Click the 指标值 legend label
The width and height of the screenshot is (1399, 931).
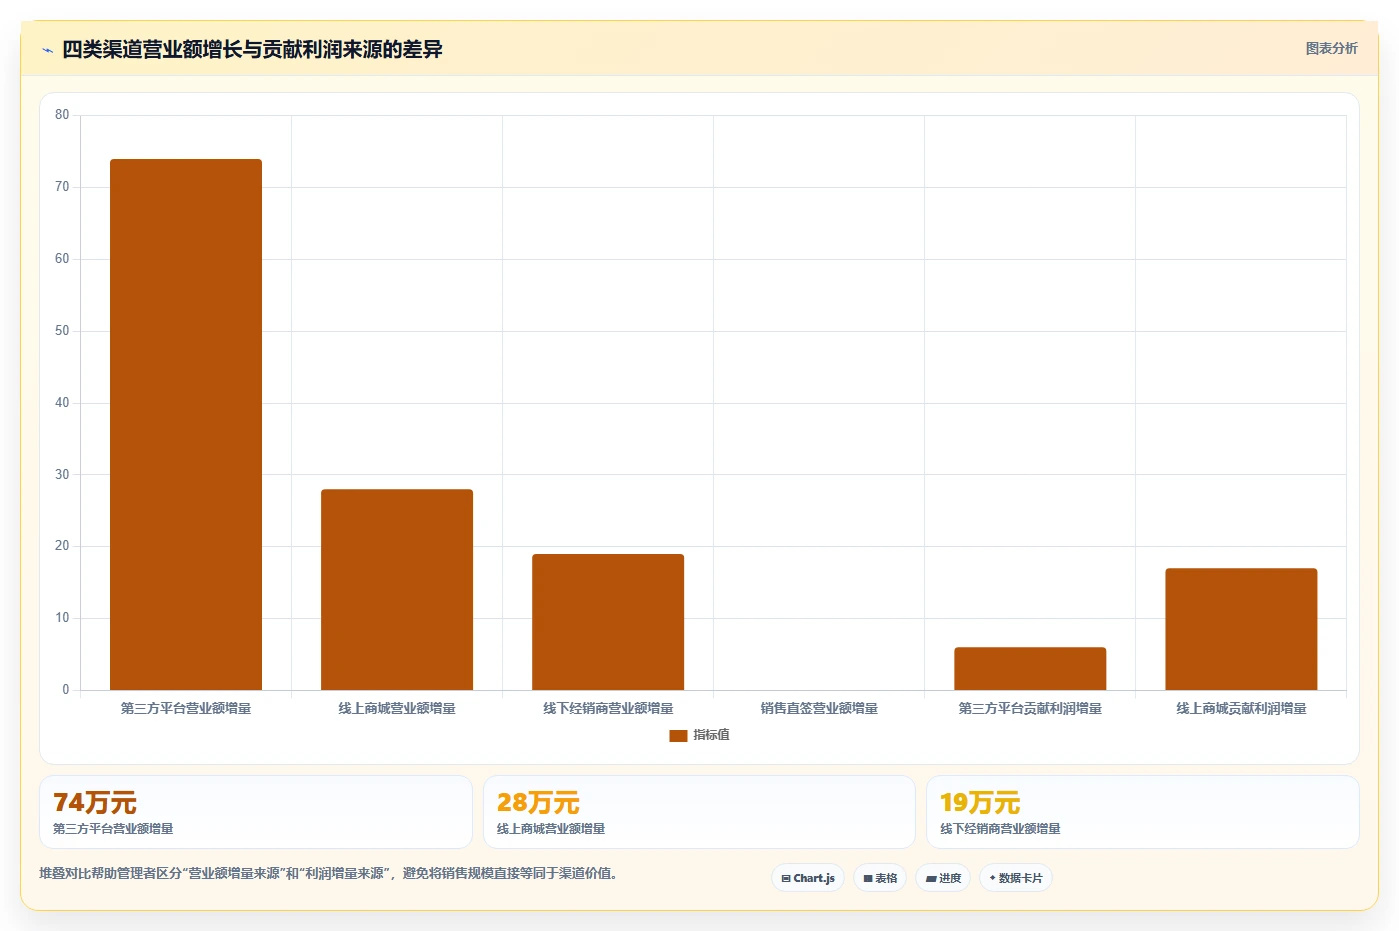[x=711, y=735]
